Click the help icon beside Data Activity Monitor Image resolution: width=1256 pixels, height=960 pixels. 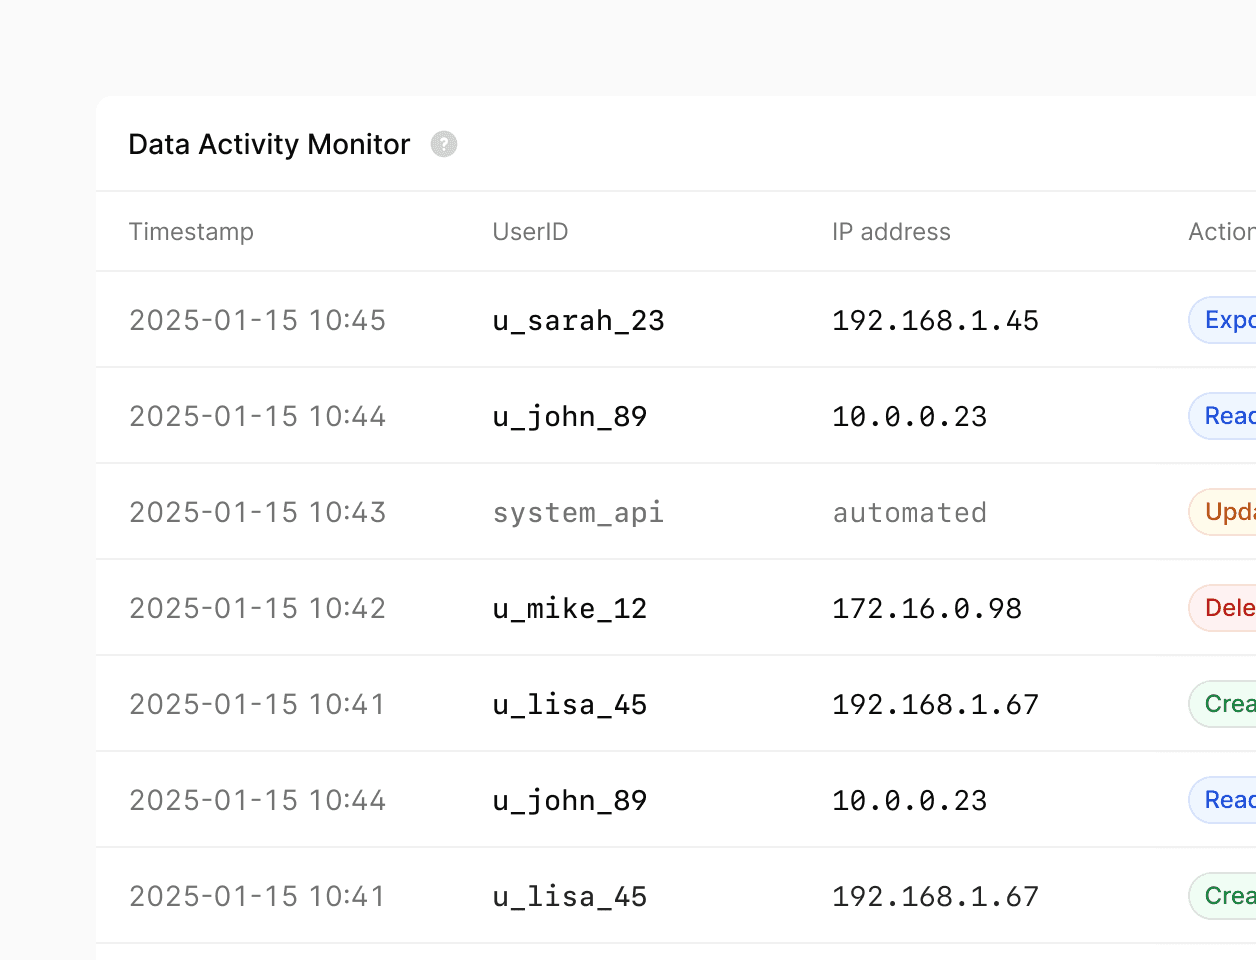click(444, 144)
